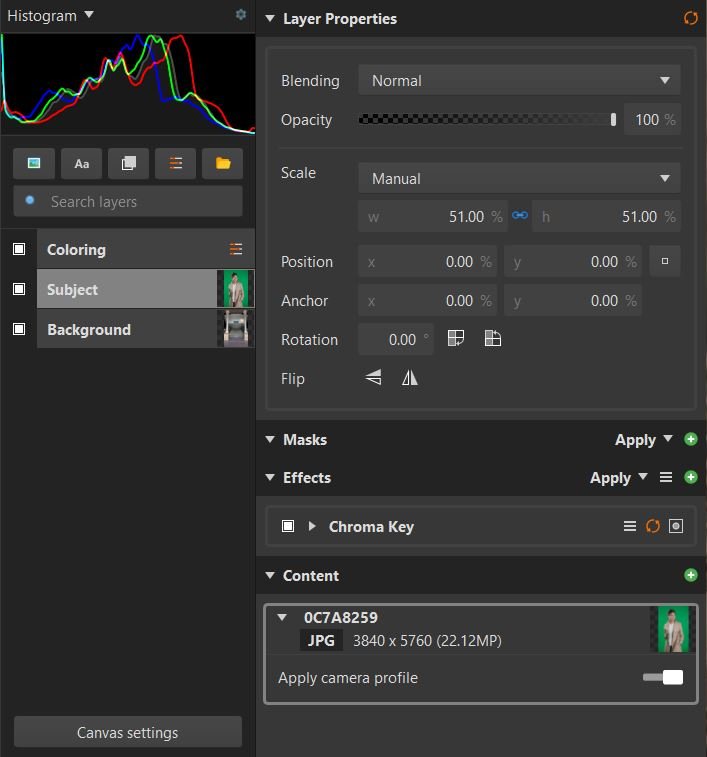Viewport: 707px width, 757px height.
Task: Toggle Apply camera profile switch
Action: pyautogui.click(x=663, y=677)
